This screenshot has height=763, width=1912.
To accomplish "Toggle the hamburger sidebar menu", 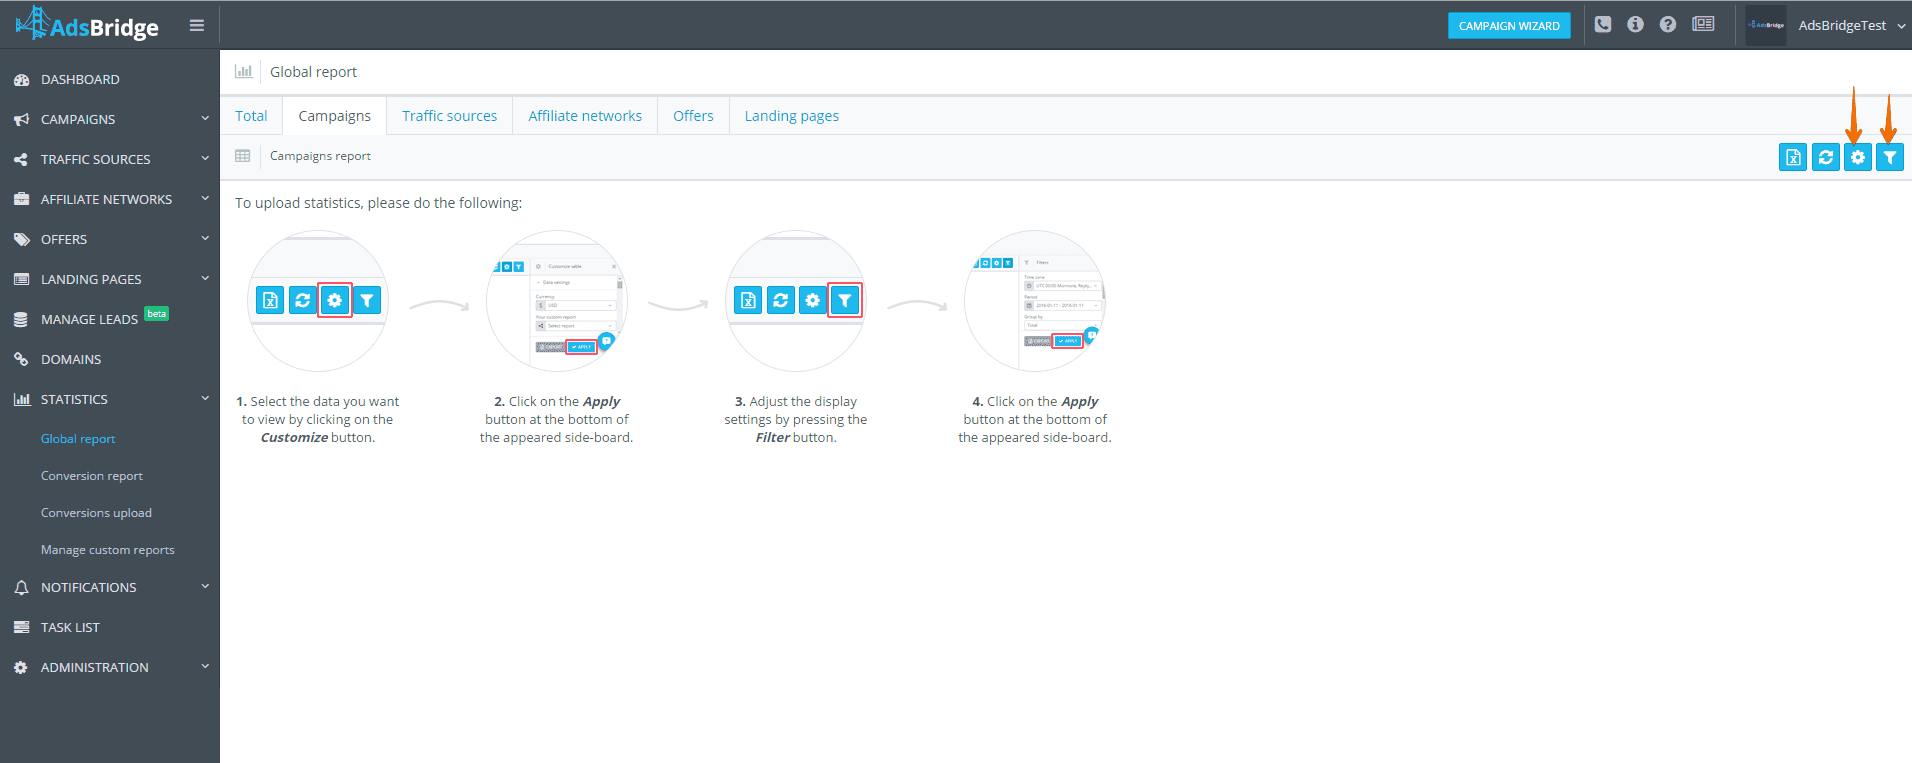I will coord(197,25).
